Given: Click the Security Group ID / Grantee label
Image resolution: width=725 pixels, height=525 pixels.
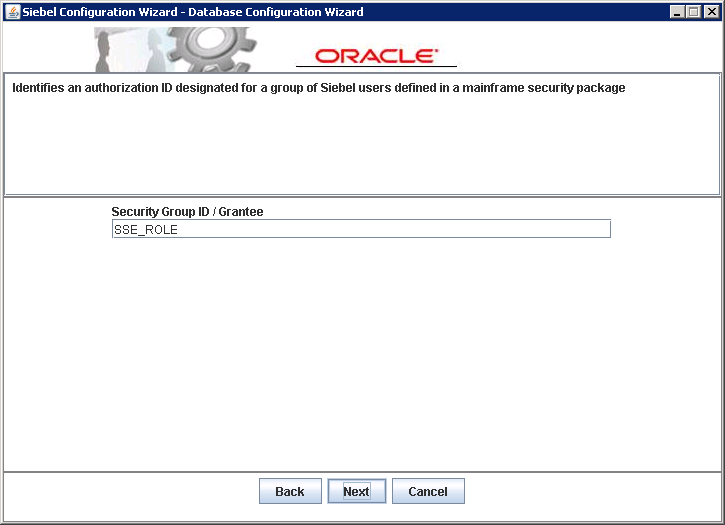Looking at the screenshot, I should [x=187, y=212].
